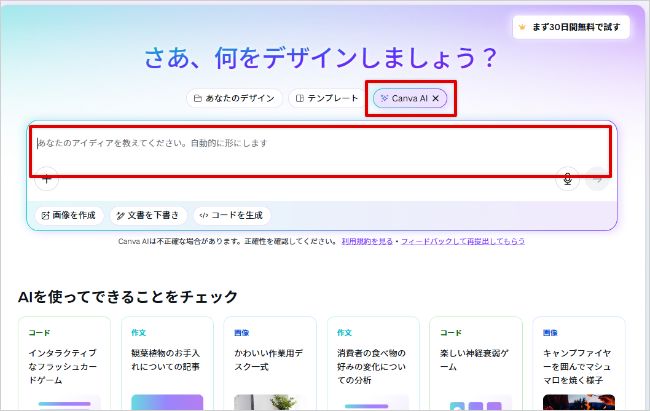This screenshot has width=650, height=411.
Task: Click the crown icon on free trial button
Action: [522, 27]
